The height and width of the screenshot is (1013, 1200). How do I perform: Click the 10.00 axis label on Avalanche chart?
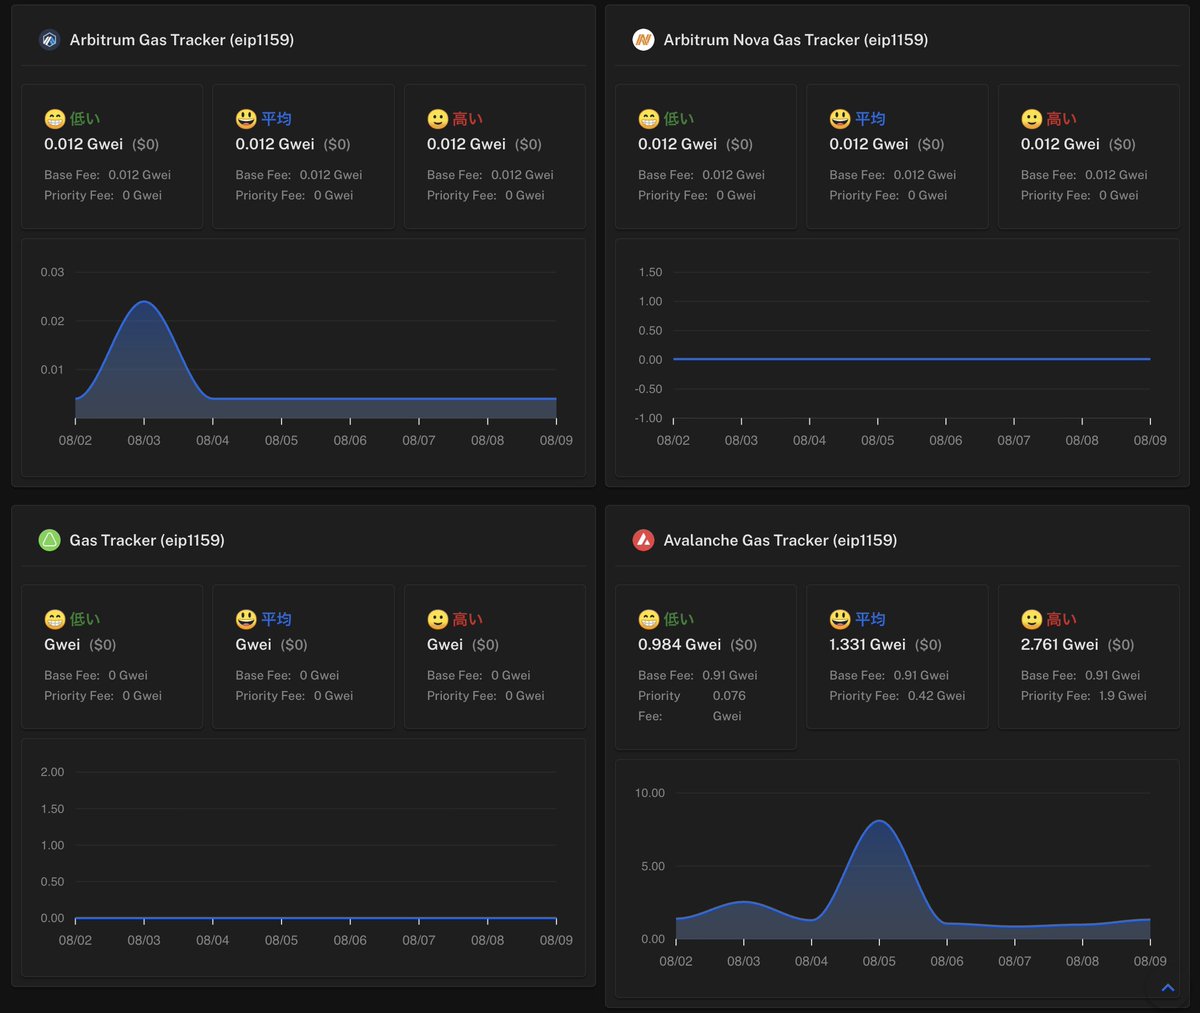[650, 793]
